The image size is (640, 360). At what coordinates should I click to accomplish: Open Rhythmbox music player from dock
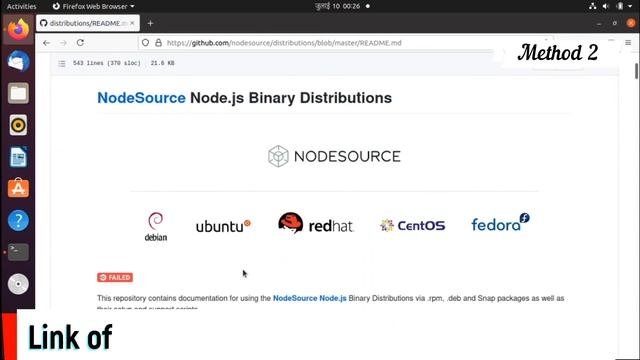[18, 125]
